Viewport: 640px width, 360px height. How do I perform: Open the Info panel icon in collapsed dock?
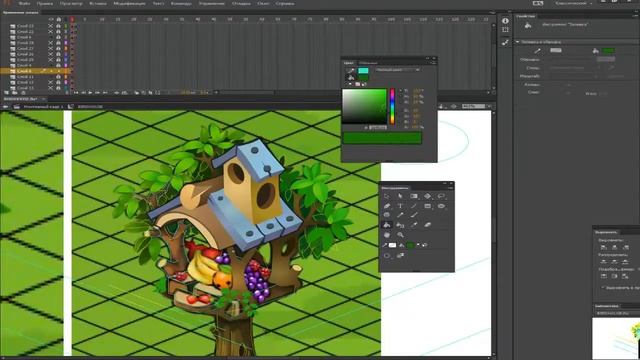tap(505, 21)
